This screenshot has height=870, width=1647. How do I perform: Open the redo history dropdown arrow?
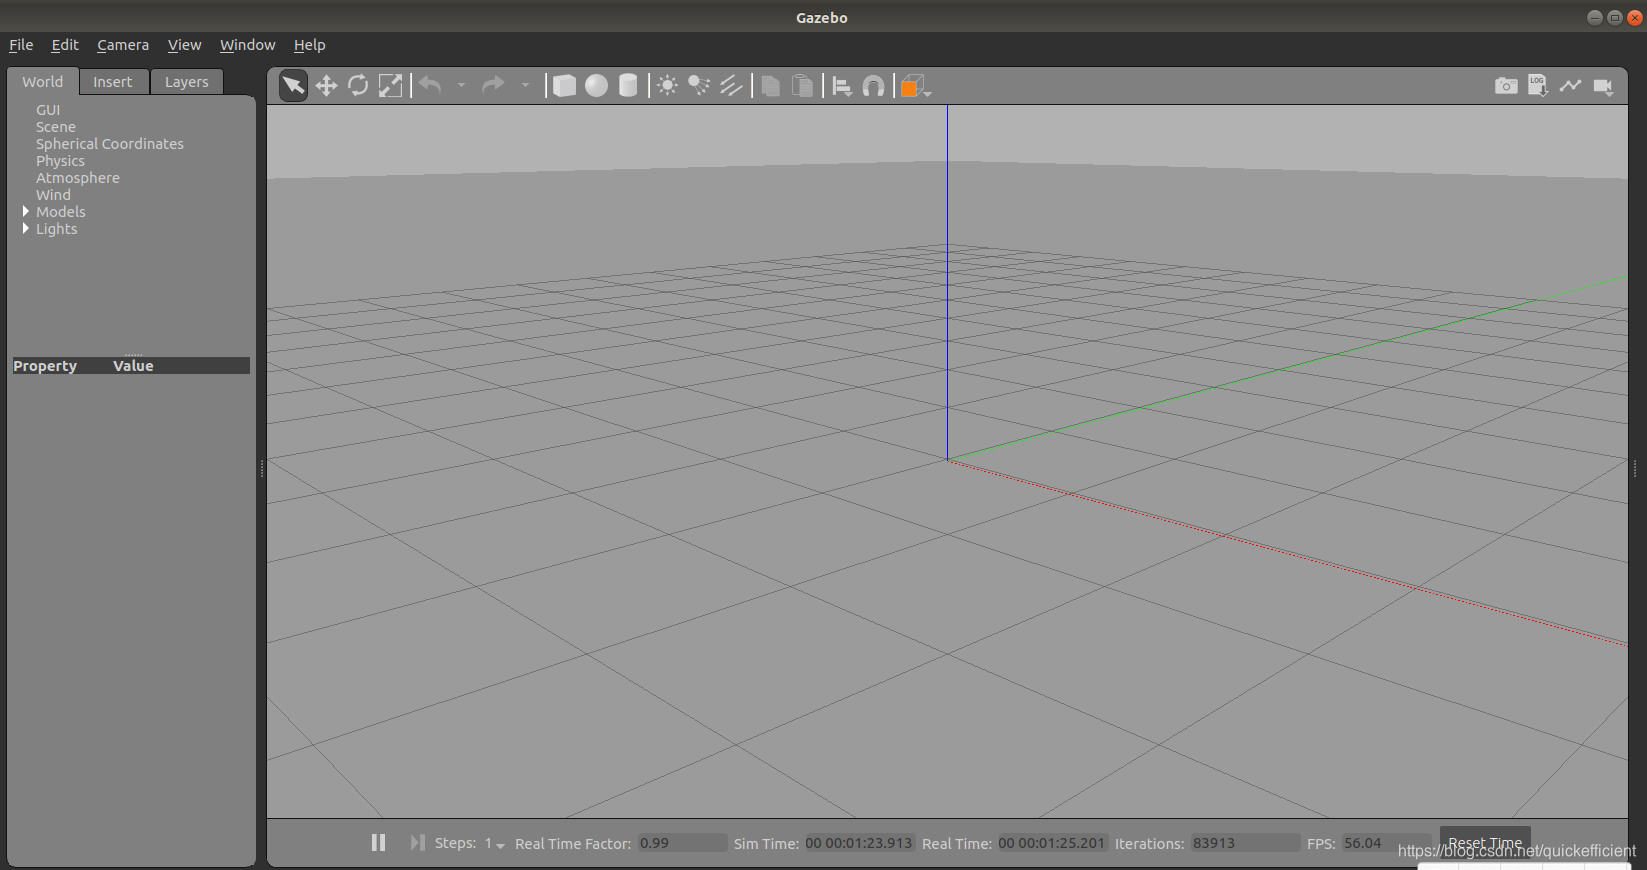tap(525, 86)
